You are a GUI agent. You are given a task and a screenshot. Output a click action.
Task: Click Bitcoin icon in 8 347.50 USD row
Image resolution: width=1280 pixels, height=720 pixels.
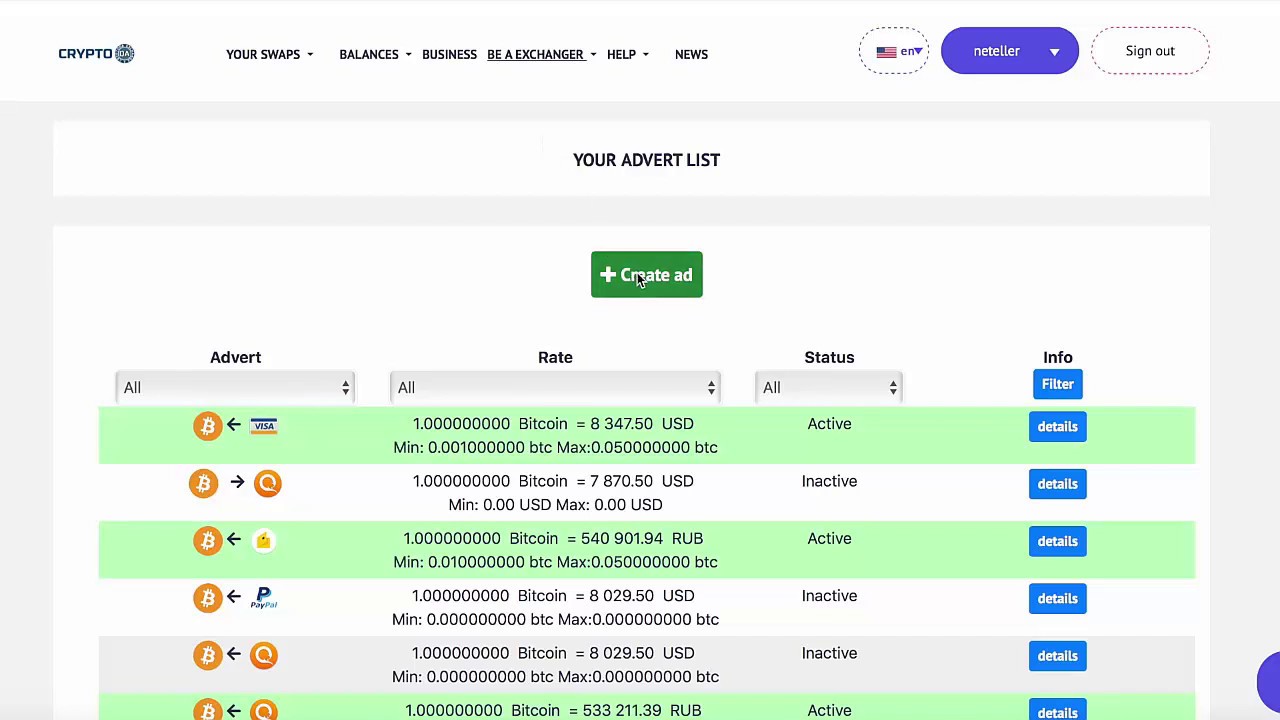(x=207, y=426)
